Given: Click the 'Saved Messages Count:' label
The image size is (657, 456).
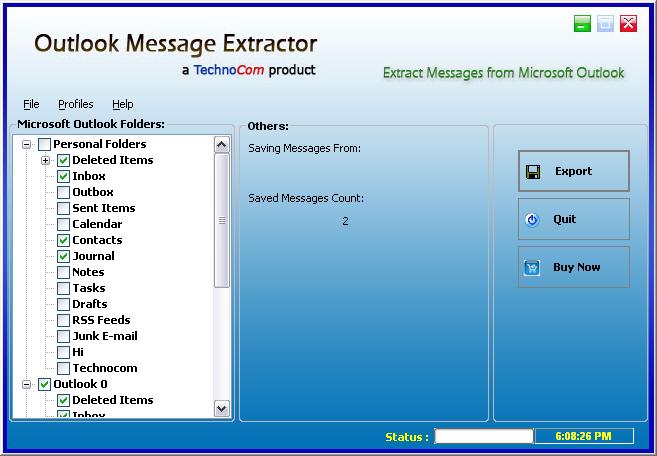Looking at the screenshot, I should click(306, 198).
